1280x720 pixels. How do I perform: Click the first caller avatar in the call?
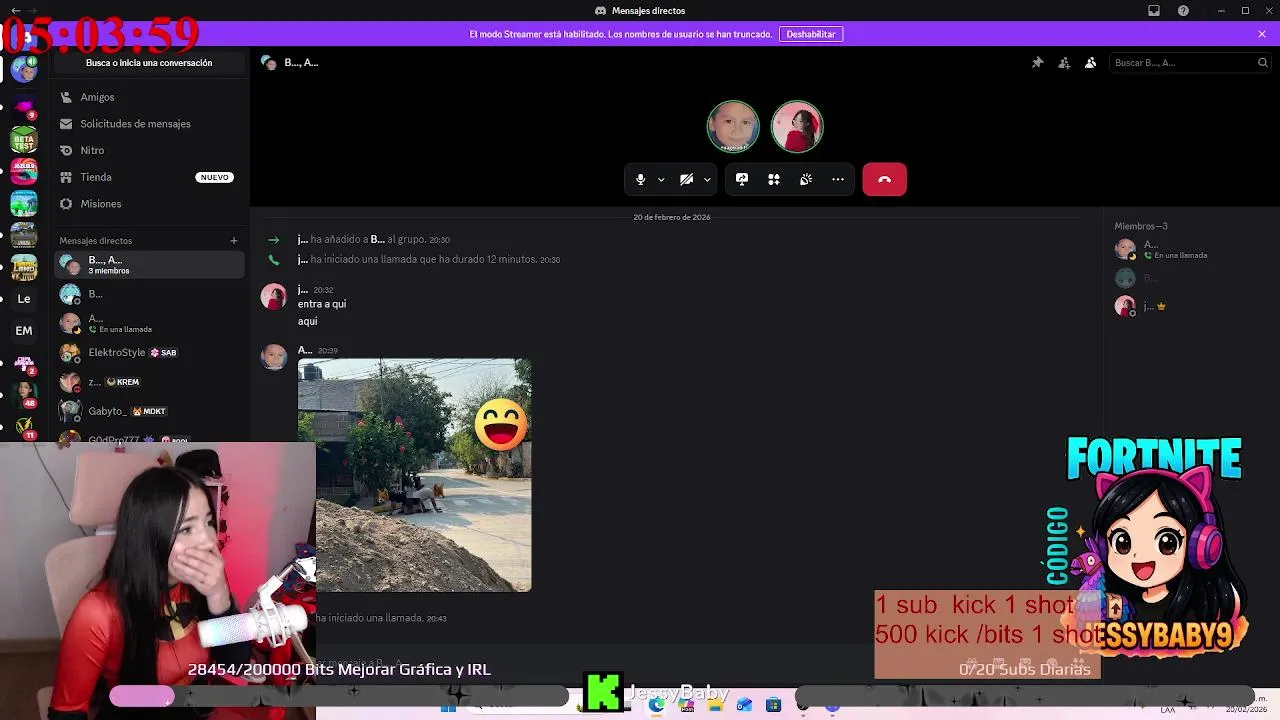[733, 127]
